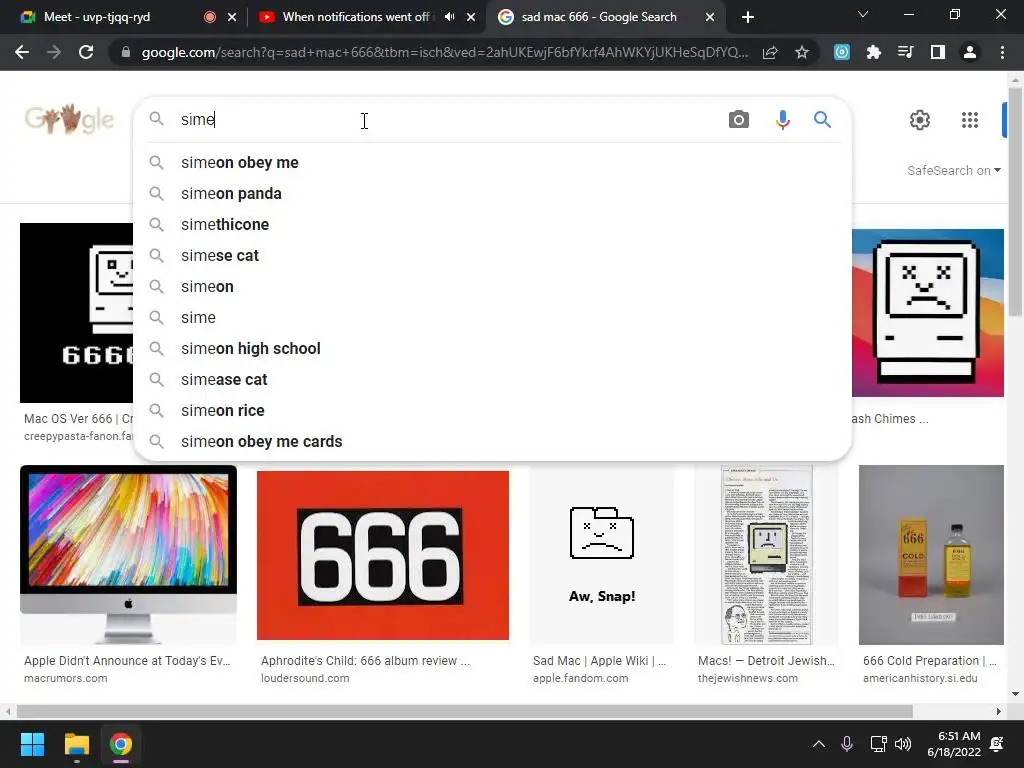Close the Meet tab
The image size is (1024, 768).
click(x=232, y=17)
